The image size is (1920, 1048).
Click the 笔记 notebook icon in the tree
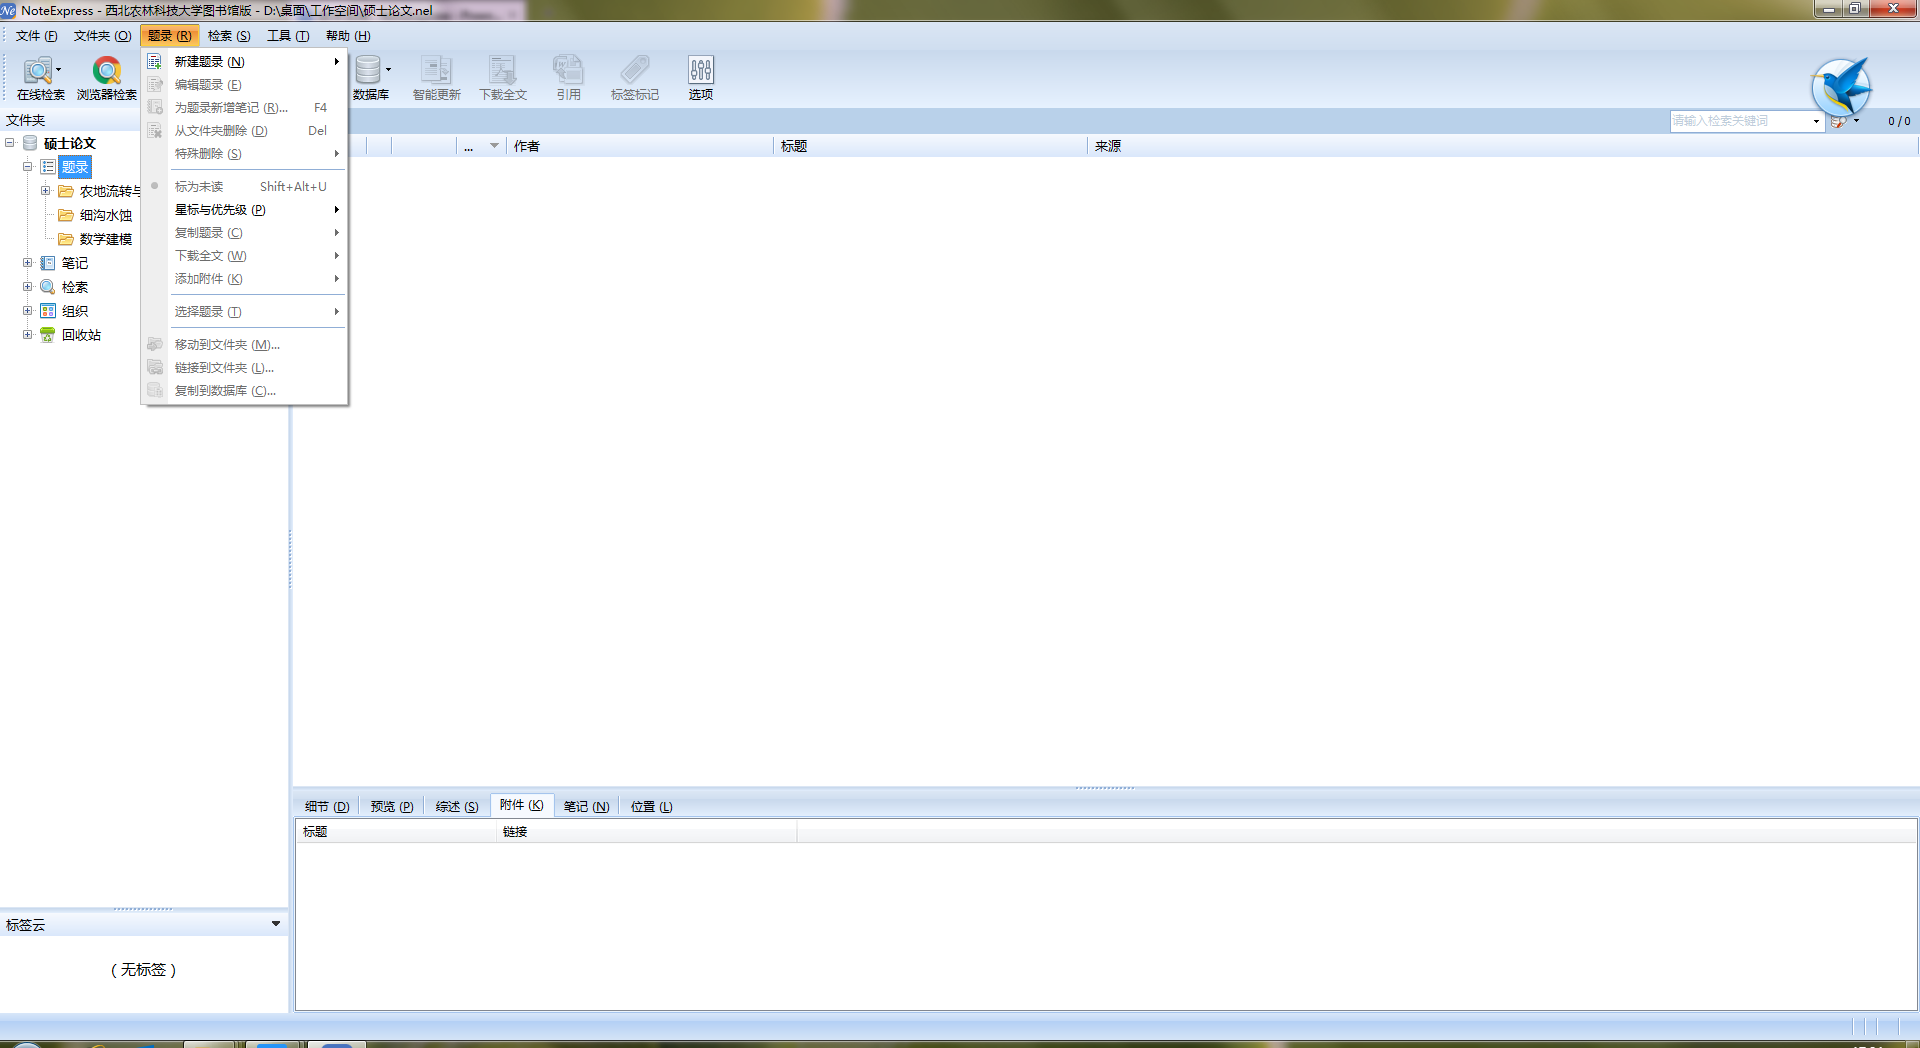click(47, 263)
